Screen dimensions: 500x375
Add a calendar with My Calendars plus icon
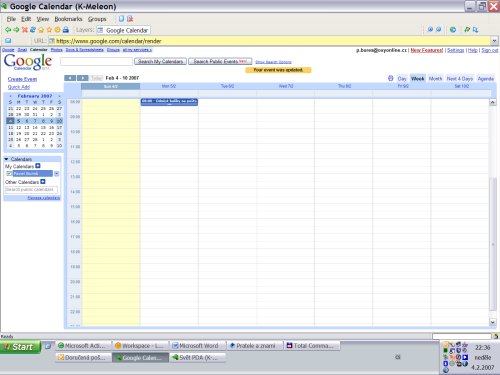coord(38,166)
